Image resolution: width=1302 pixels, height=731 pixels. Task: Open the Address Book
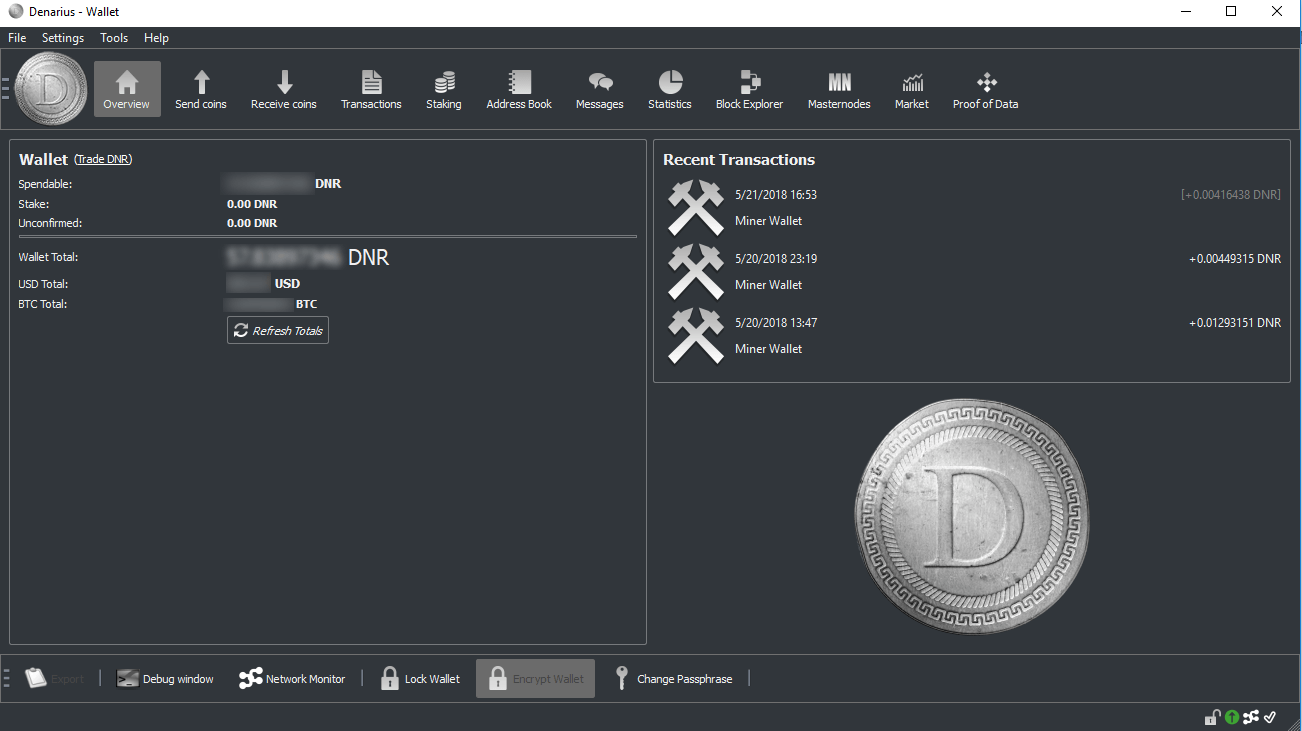[x=518, y=88]
